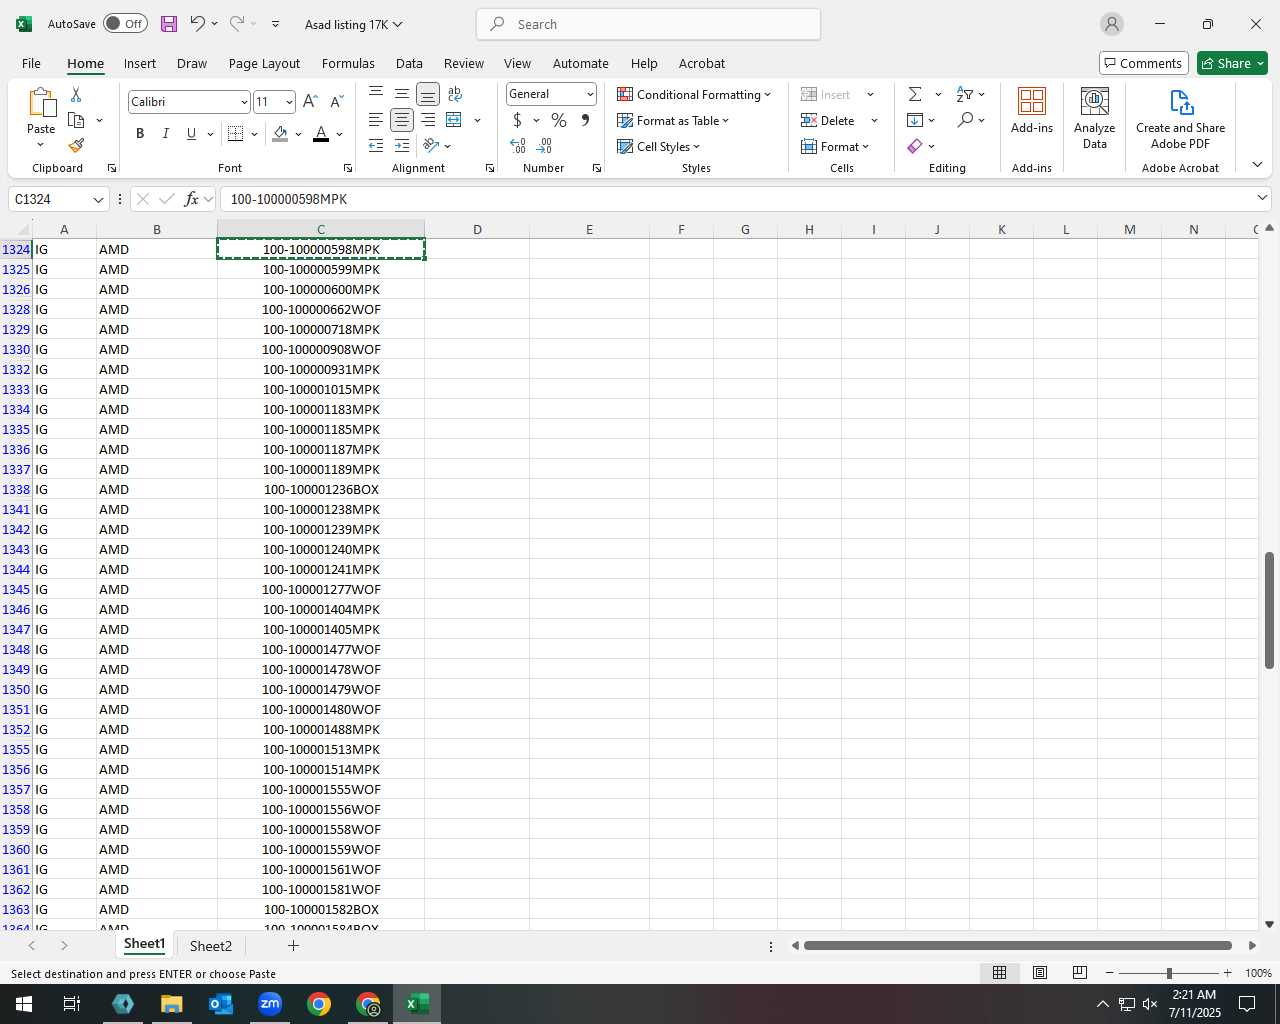The image size is (1280, 1024).
Task: Select Normal view in status bar
Action: (x=999, y=973)
